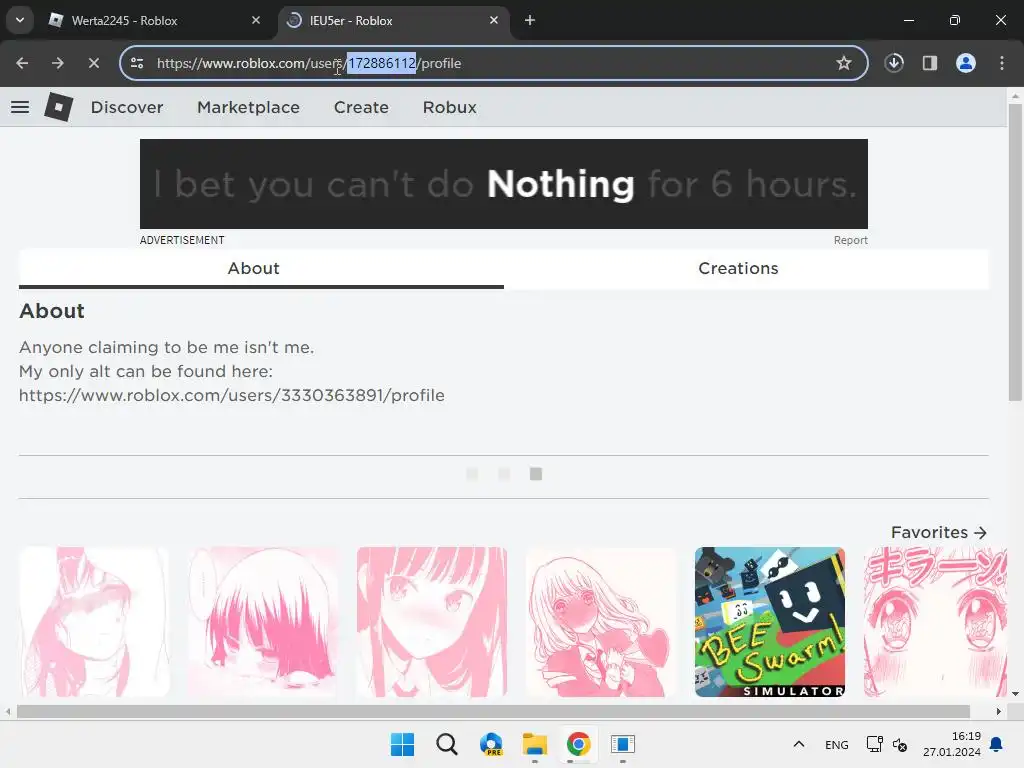Viewport: 1024px width, 768px height.
Task: Switch to the Werta2245 - Roblox tab
Action: coord(155,20)
